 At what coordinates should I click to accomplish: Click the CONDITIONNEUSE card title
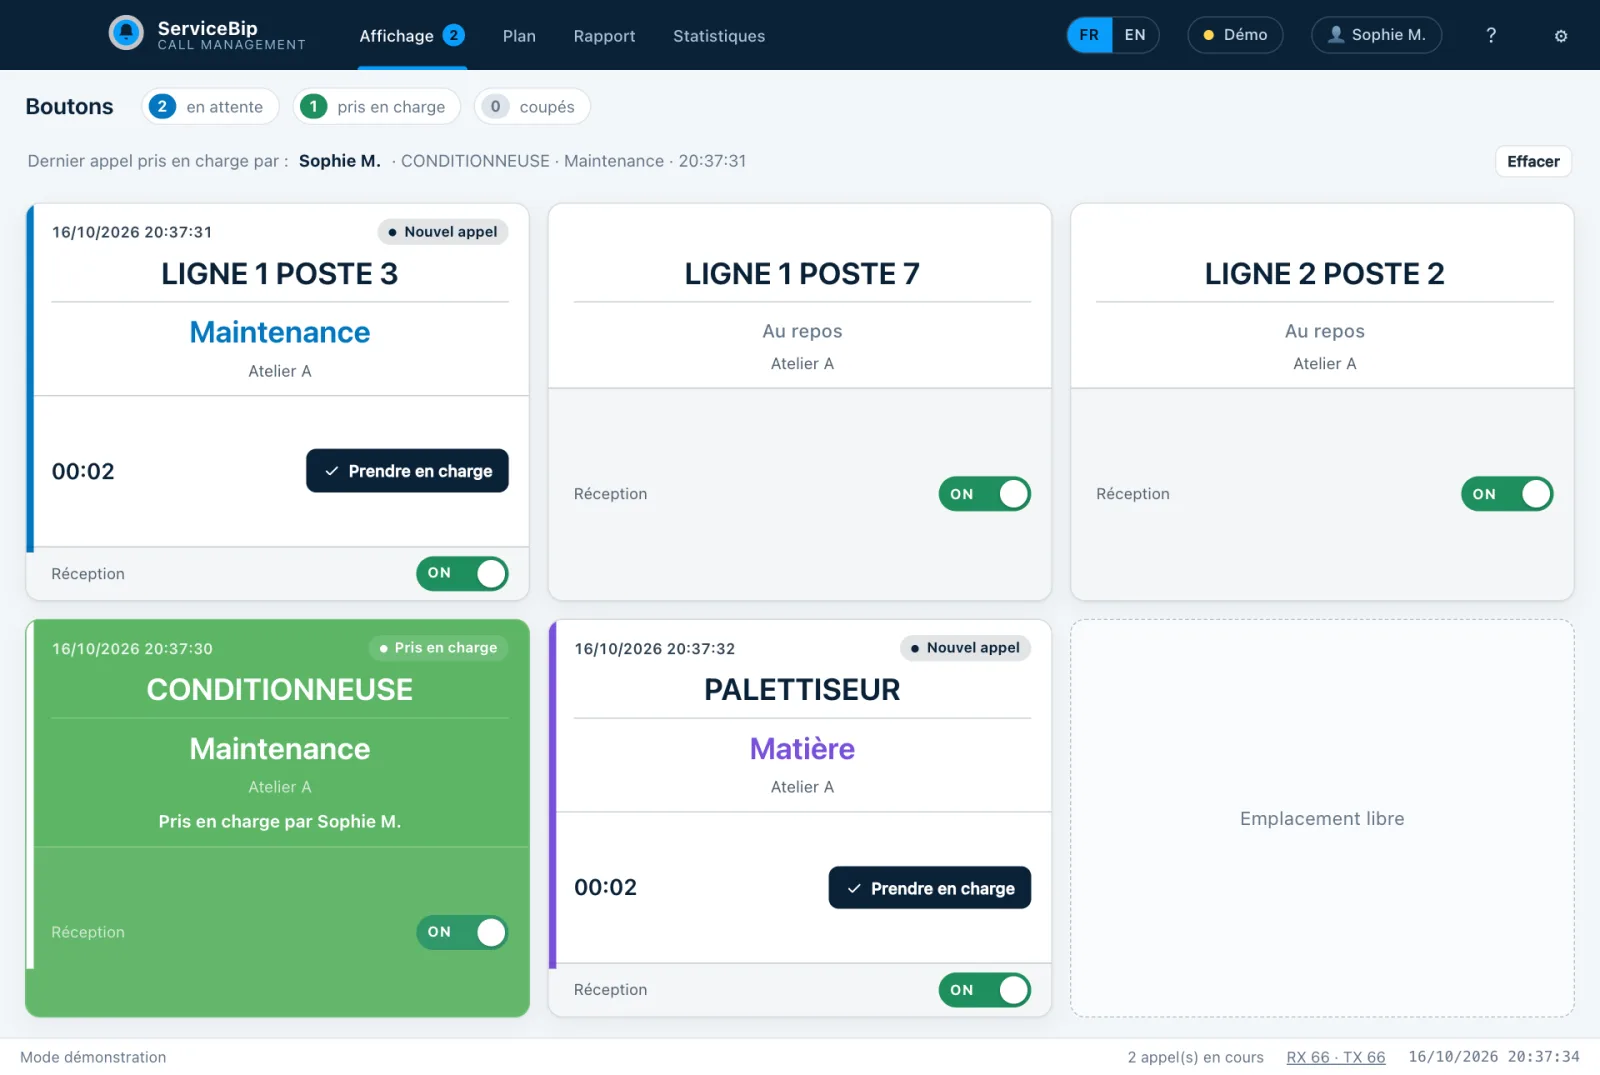coord(280,690)
